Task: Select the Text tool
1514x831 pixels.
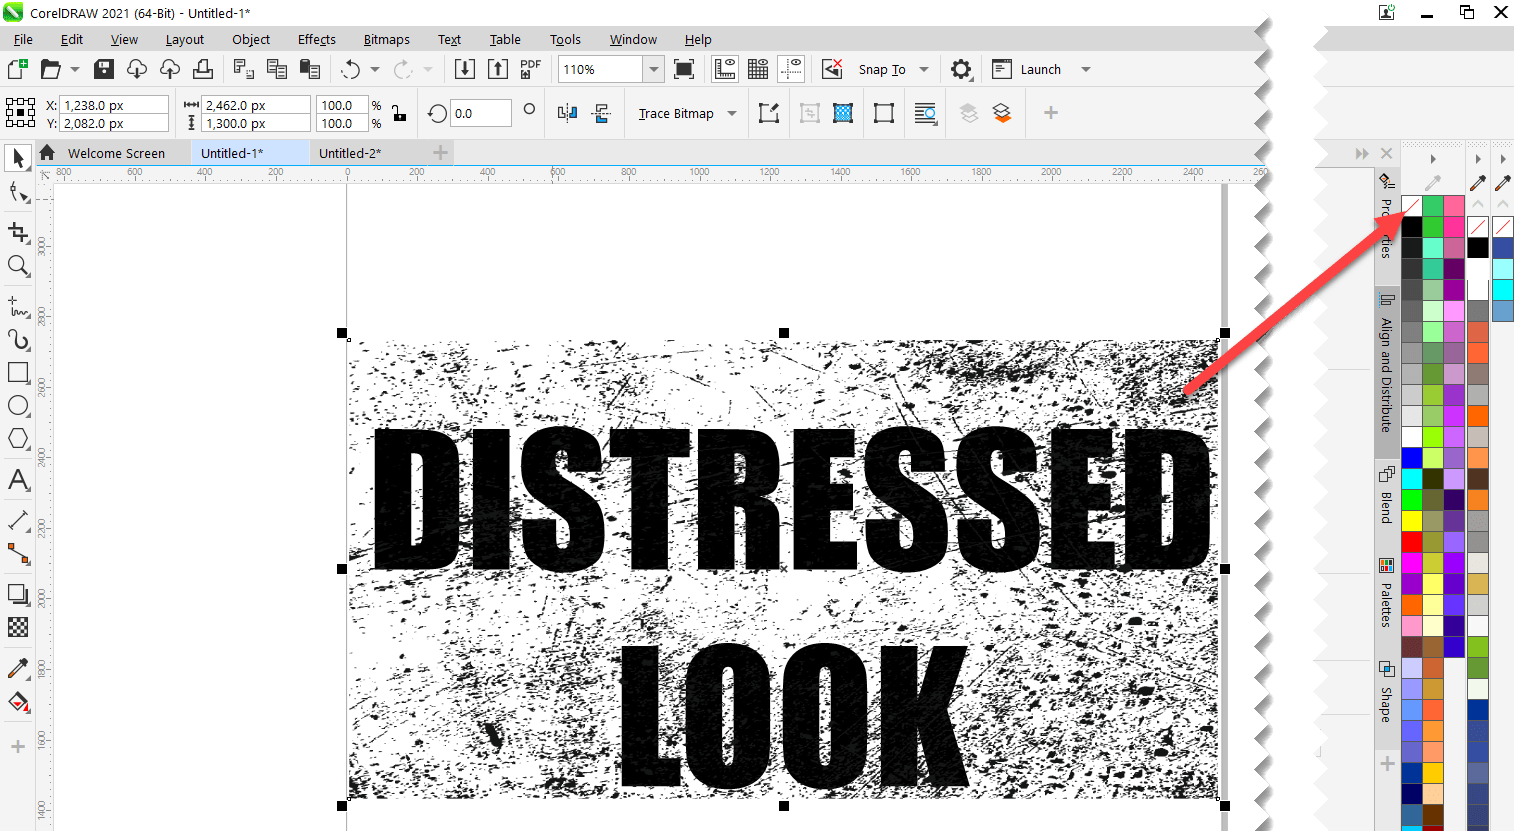Action: pyautogui.click(x=18, y=480)
